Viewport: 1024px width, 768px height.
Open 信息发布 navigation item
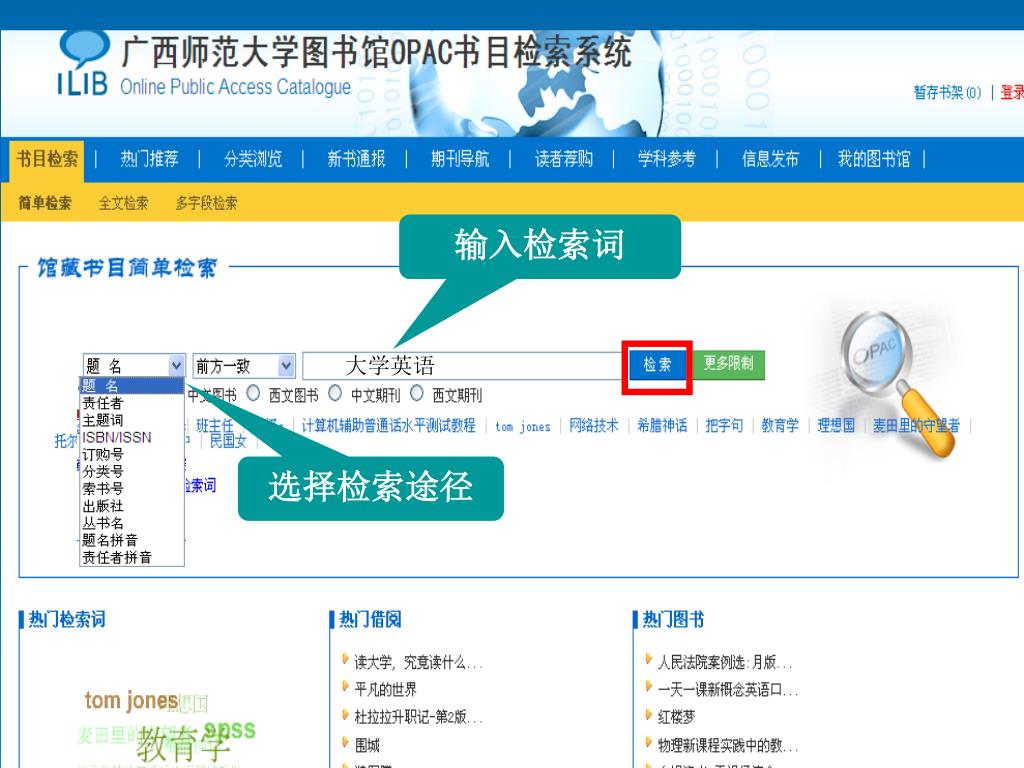(770, 159)
